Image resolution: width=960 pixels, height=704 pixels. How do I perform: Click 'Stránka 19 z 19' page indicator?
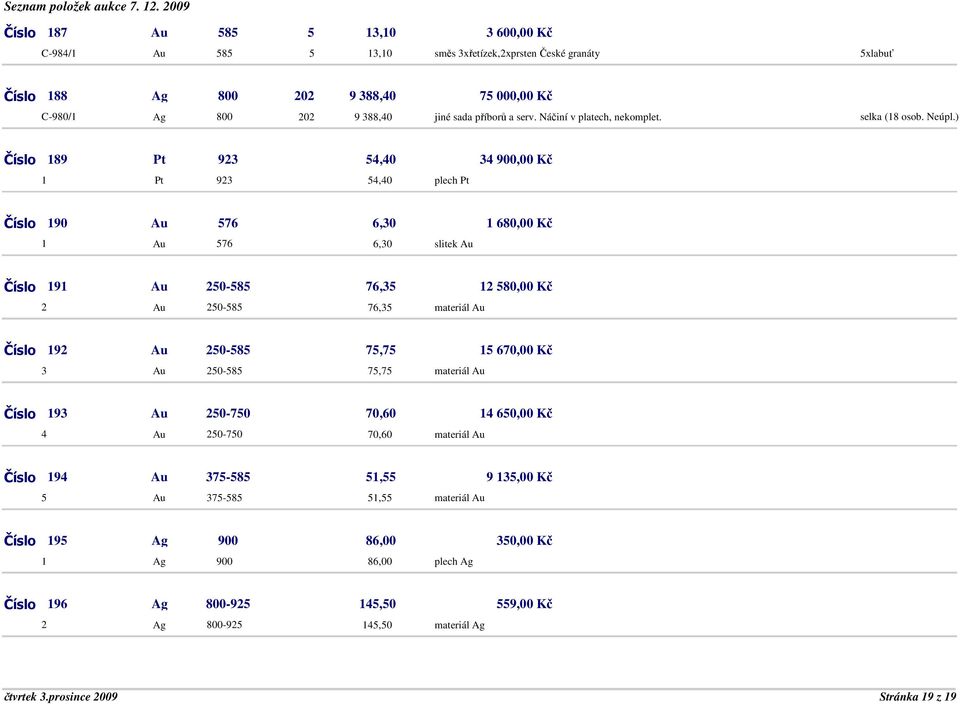click(916, 695)
